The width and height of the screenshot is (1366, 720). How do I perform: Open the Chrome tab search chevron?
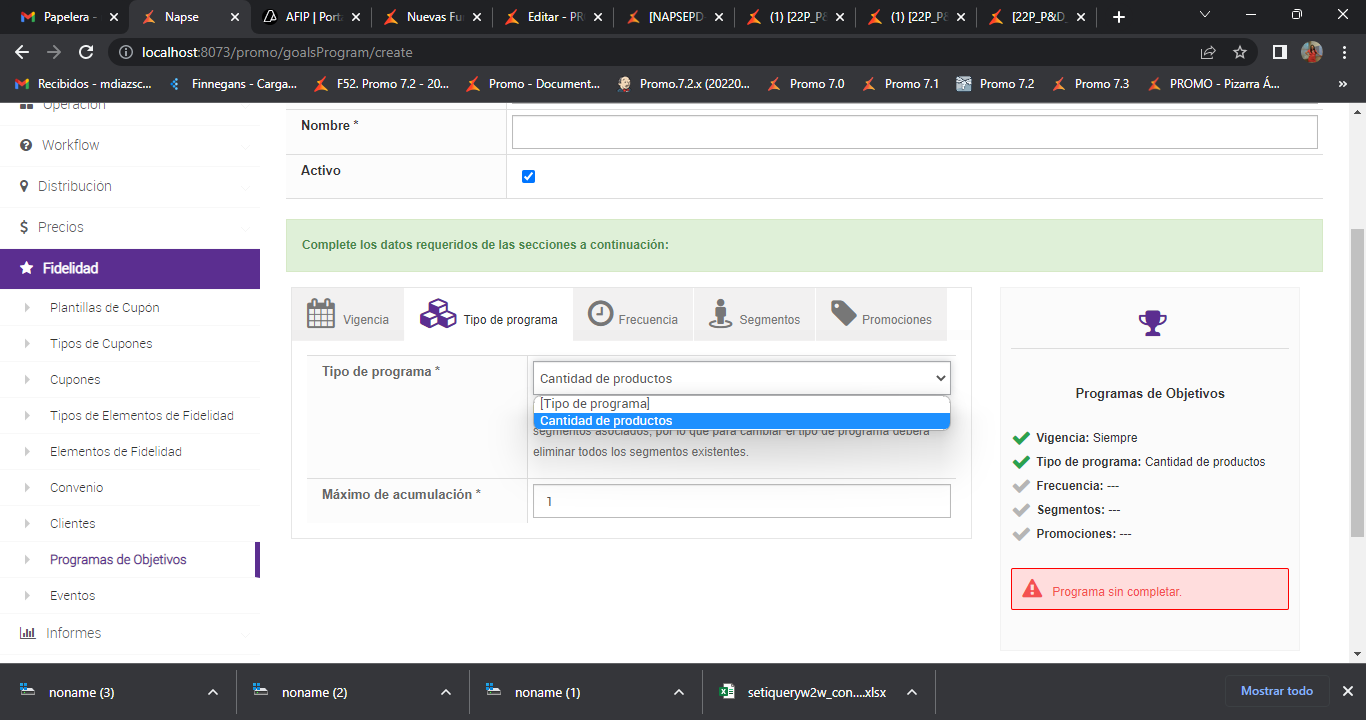(1204, 15)
